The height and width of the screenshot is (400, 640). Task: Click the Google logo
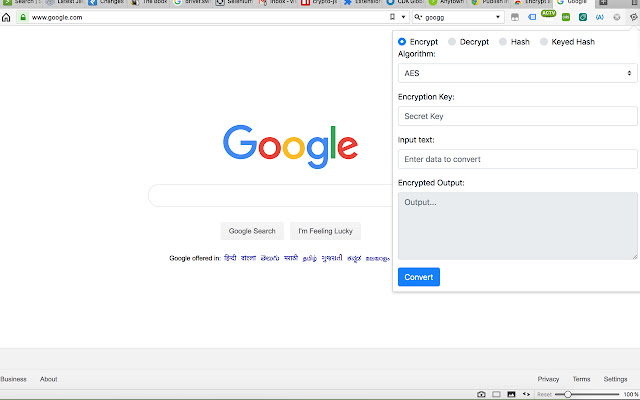pyautogui.click(x=290, y=146)
